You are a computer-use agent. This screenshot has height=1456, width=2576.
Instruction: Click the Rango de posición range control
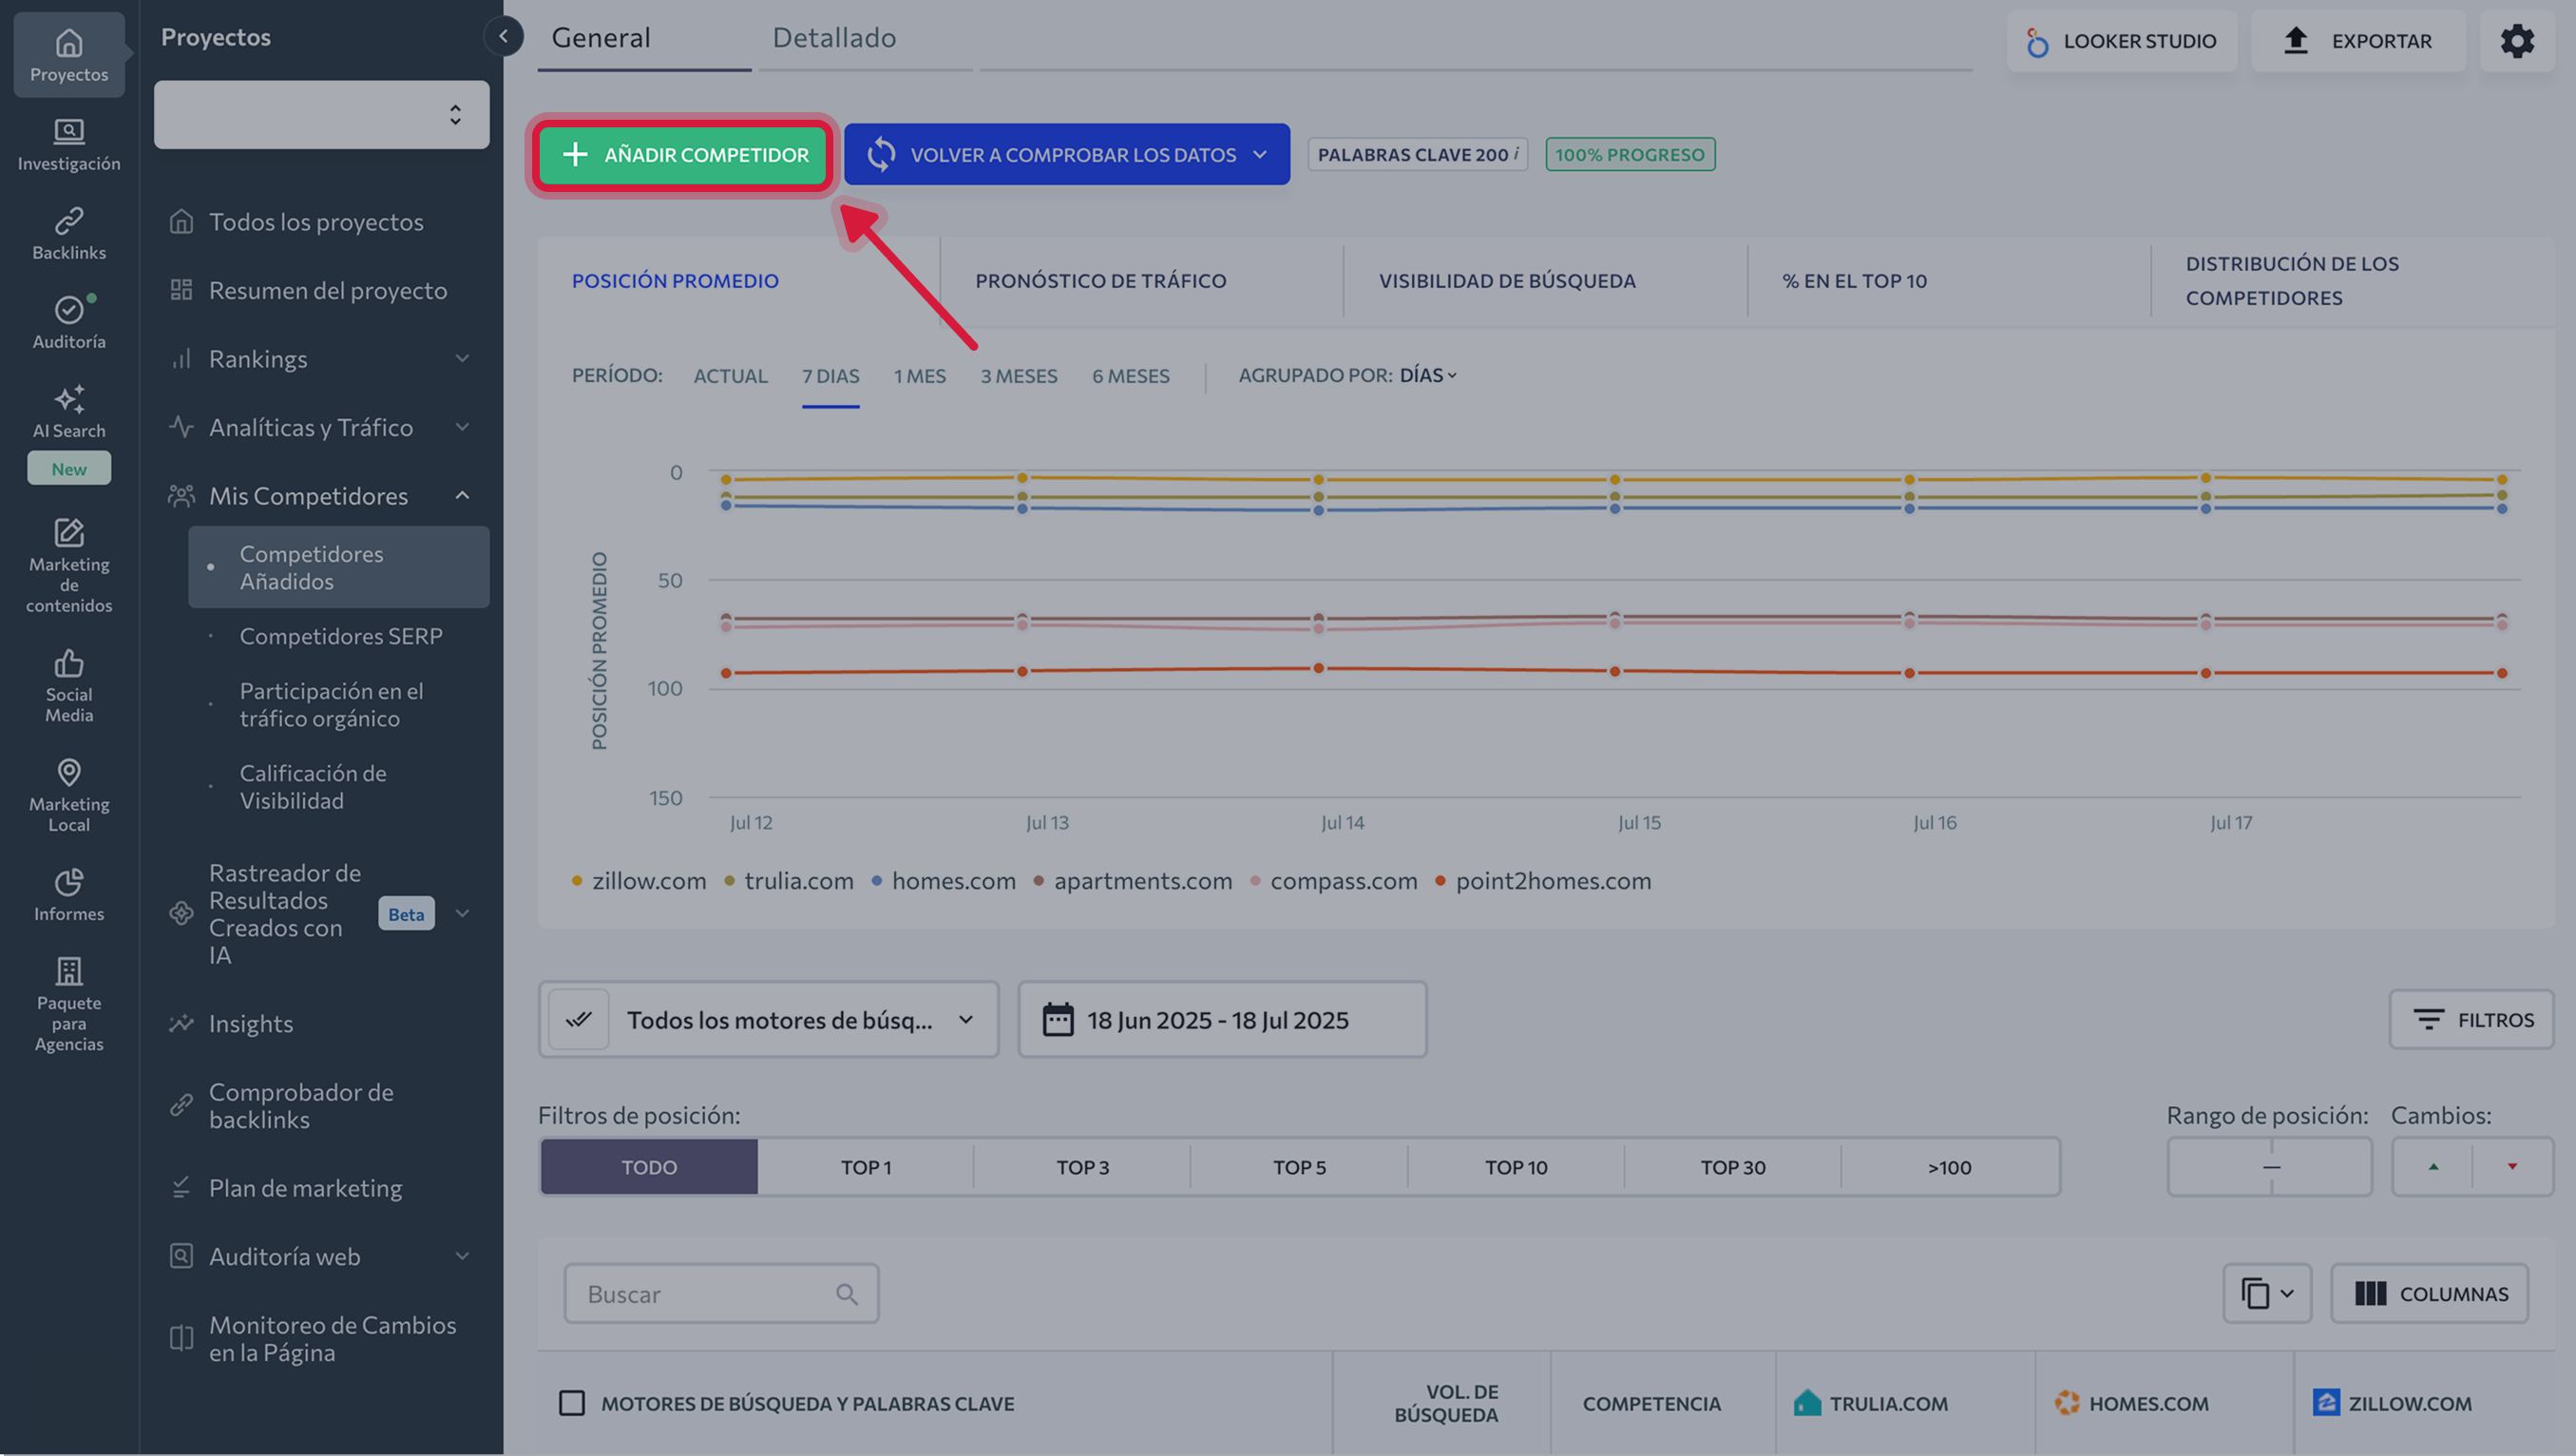tap(2270, 1167)
